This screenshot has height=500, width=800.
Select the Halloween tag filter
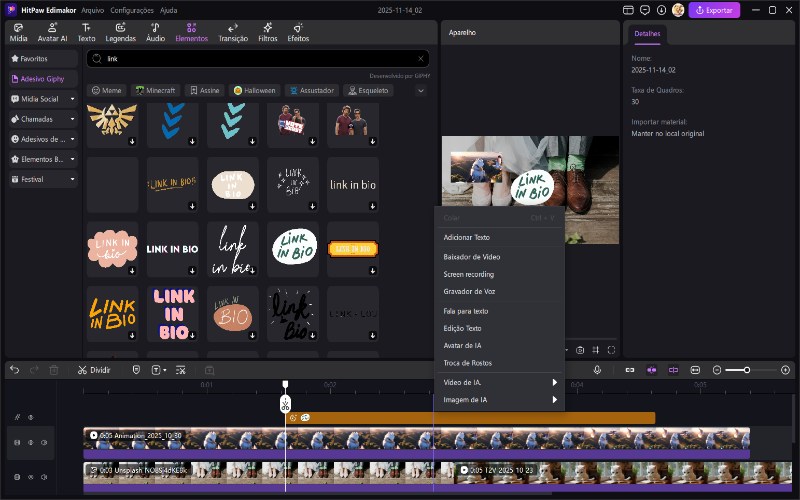coord(254,90)
